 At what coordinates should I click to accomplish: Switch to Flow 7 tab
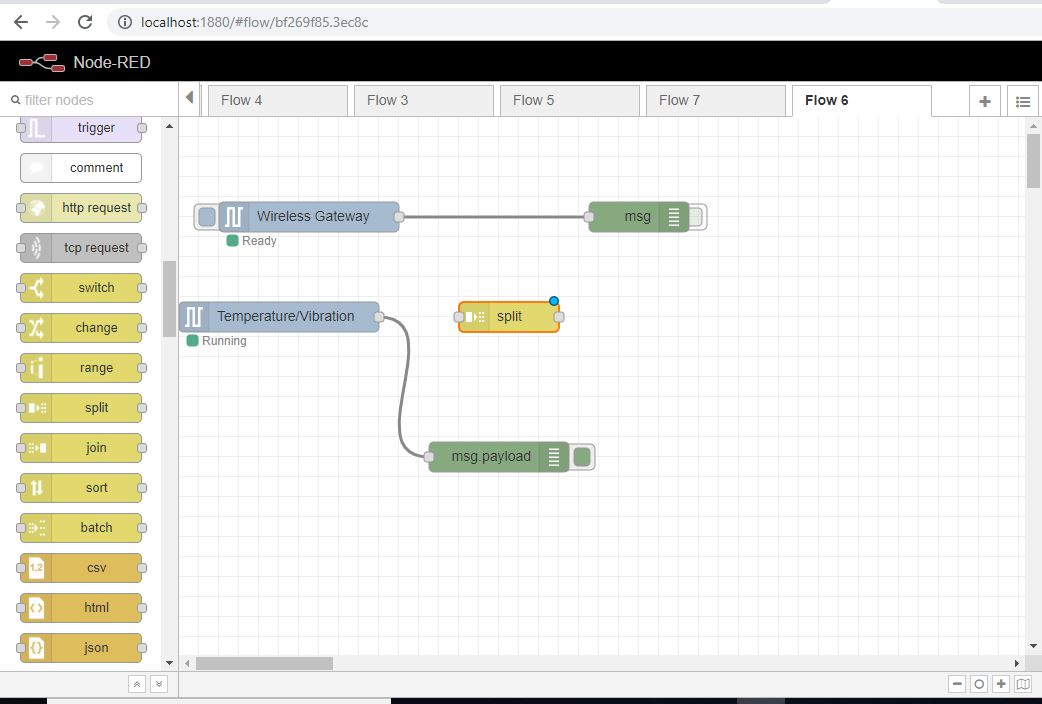click(x=716, y=100)
